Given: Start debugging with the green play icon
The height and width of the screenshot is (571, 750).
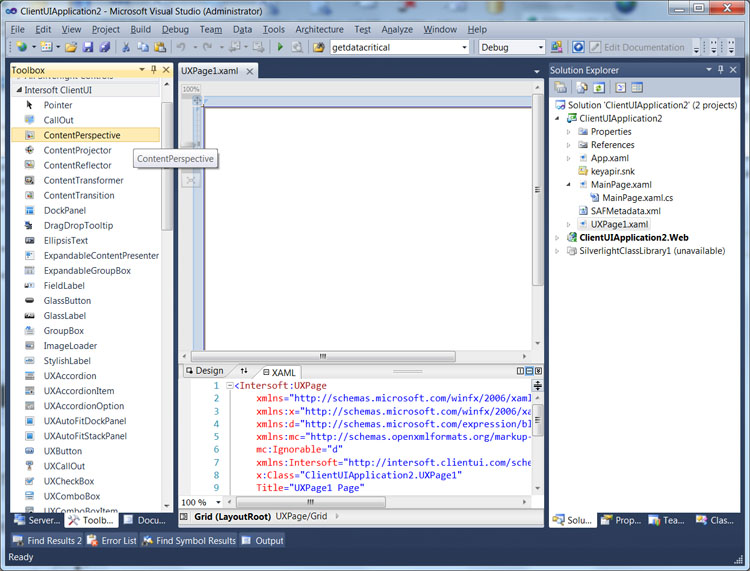Looking at the screenshot, I should (280, 47).
